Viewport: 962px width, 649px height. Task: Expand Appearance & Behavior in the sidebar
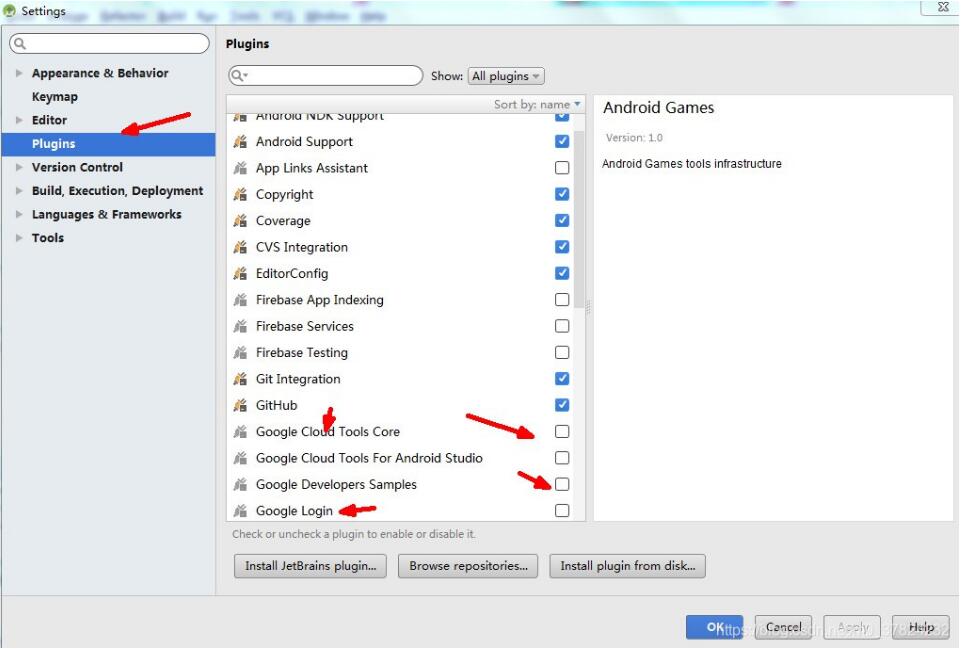pyautogui.click(x=18, y=73)
